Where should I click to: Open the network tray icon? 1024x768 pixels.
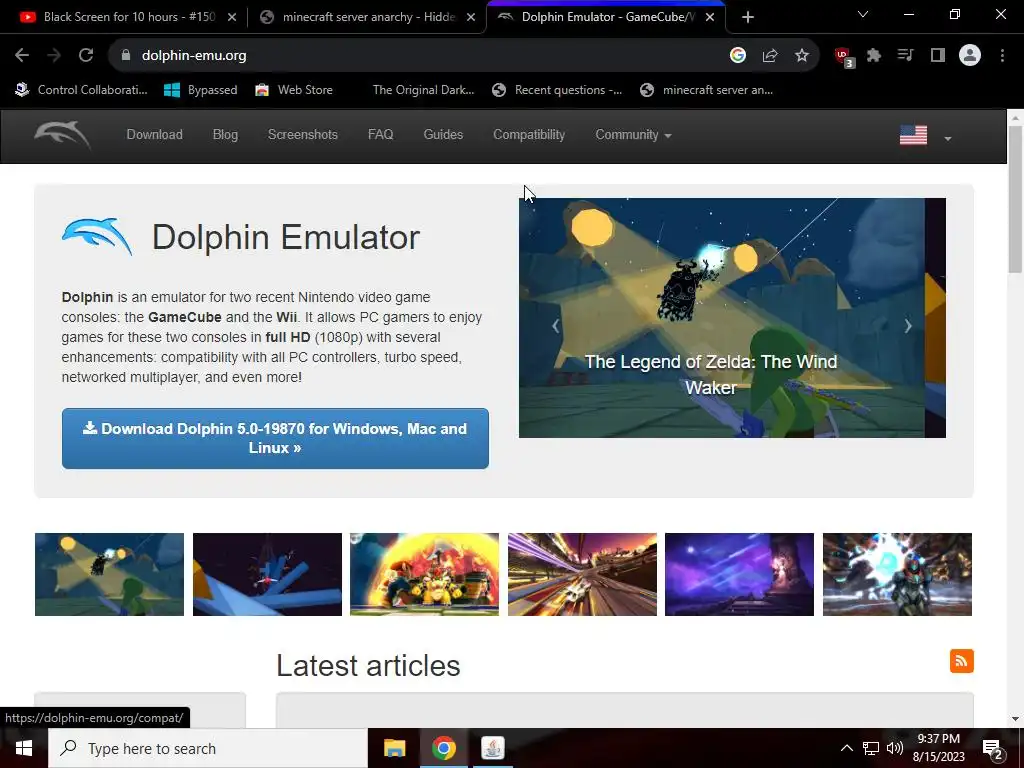(871, 748)
